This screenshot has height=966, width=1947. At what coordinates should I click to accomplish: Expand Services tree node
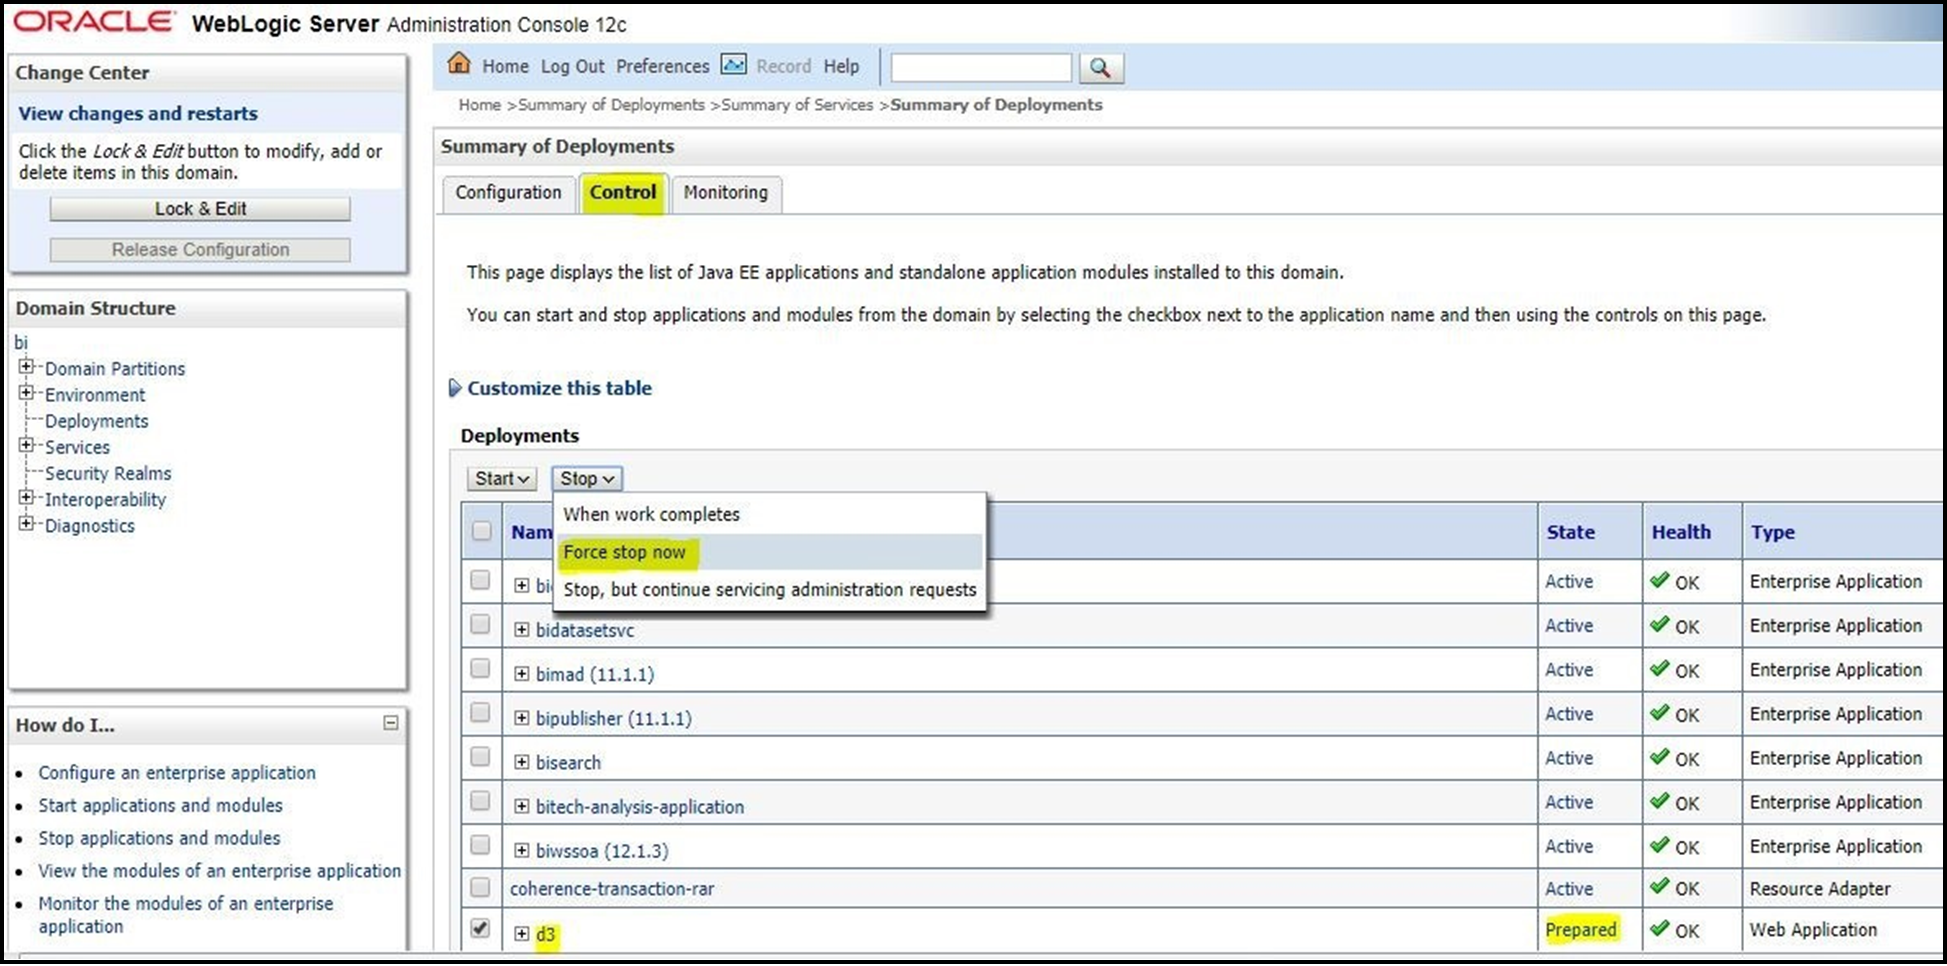[26, 445]
